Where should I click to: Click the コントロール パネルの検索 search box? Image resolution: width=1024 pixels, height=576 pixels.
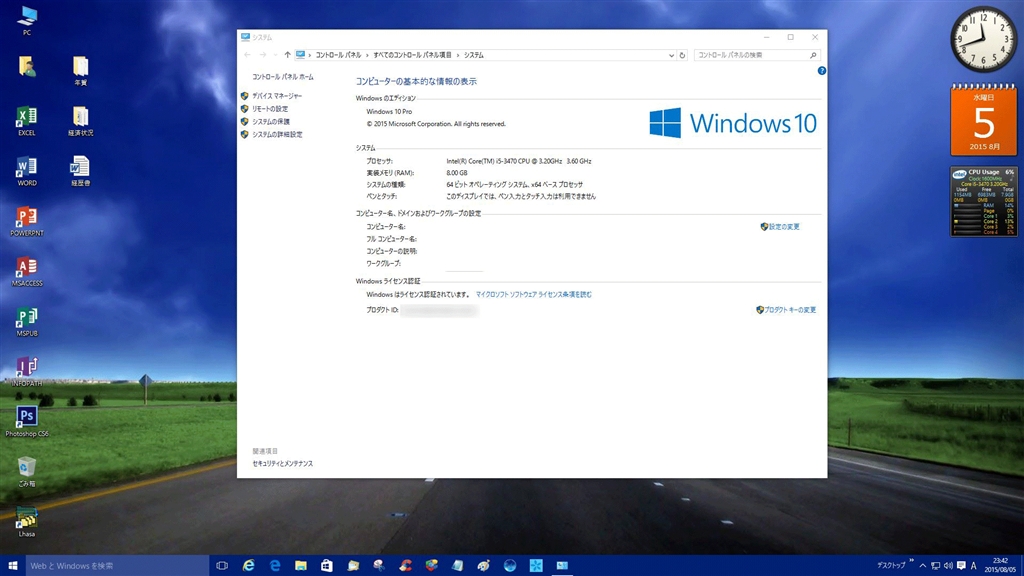pyautogui.click(x=752, y=55)
